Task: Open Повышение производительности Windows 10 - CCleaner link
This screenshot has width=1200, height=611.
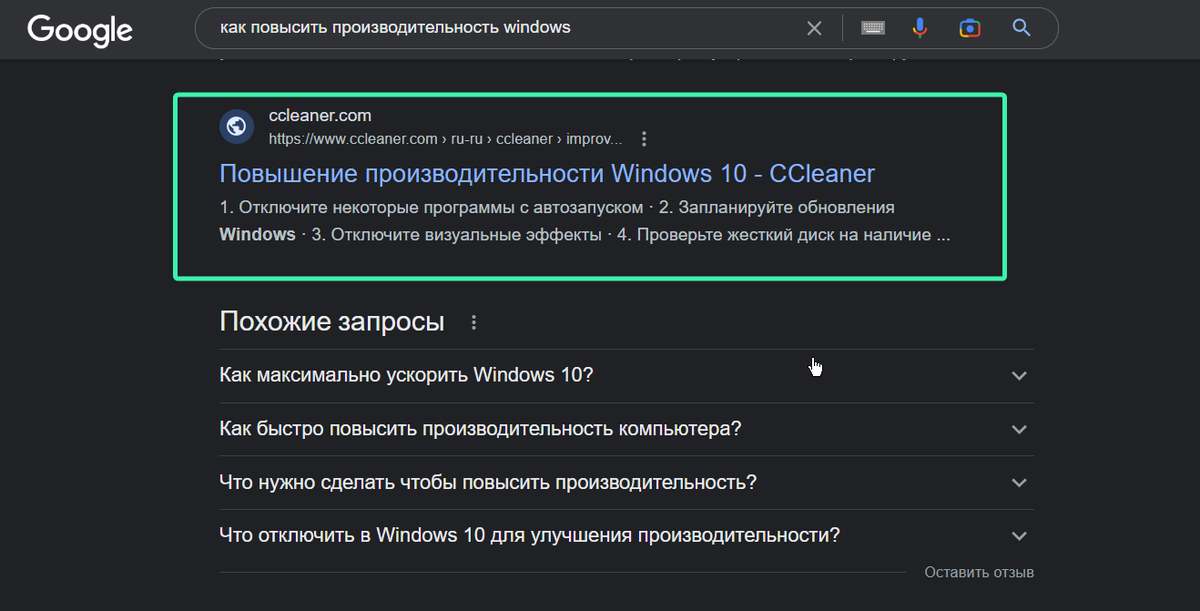Action: 547,173
